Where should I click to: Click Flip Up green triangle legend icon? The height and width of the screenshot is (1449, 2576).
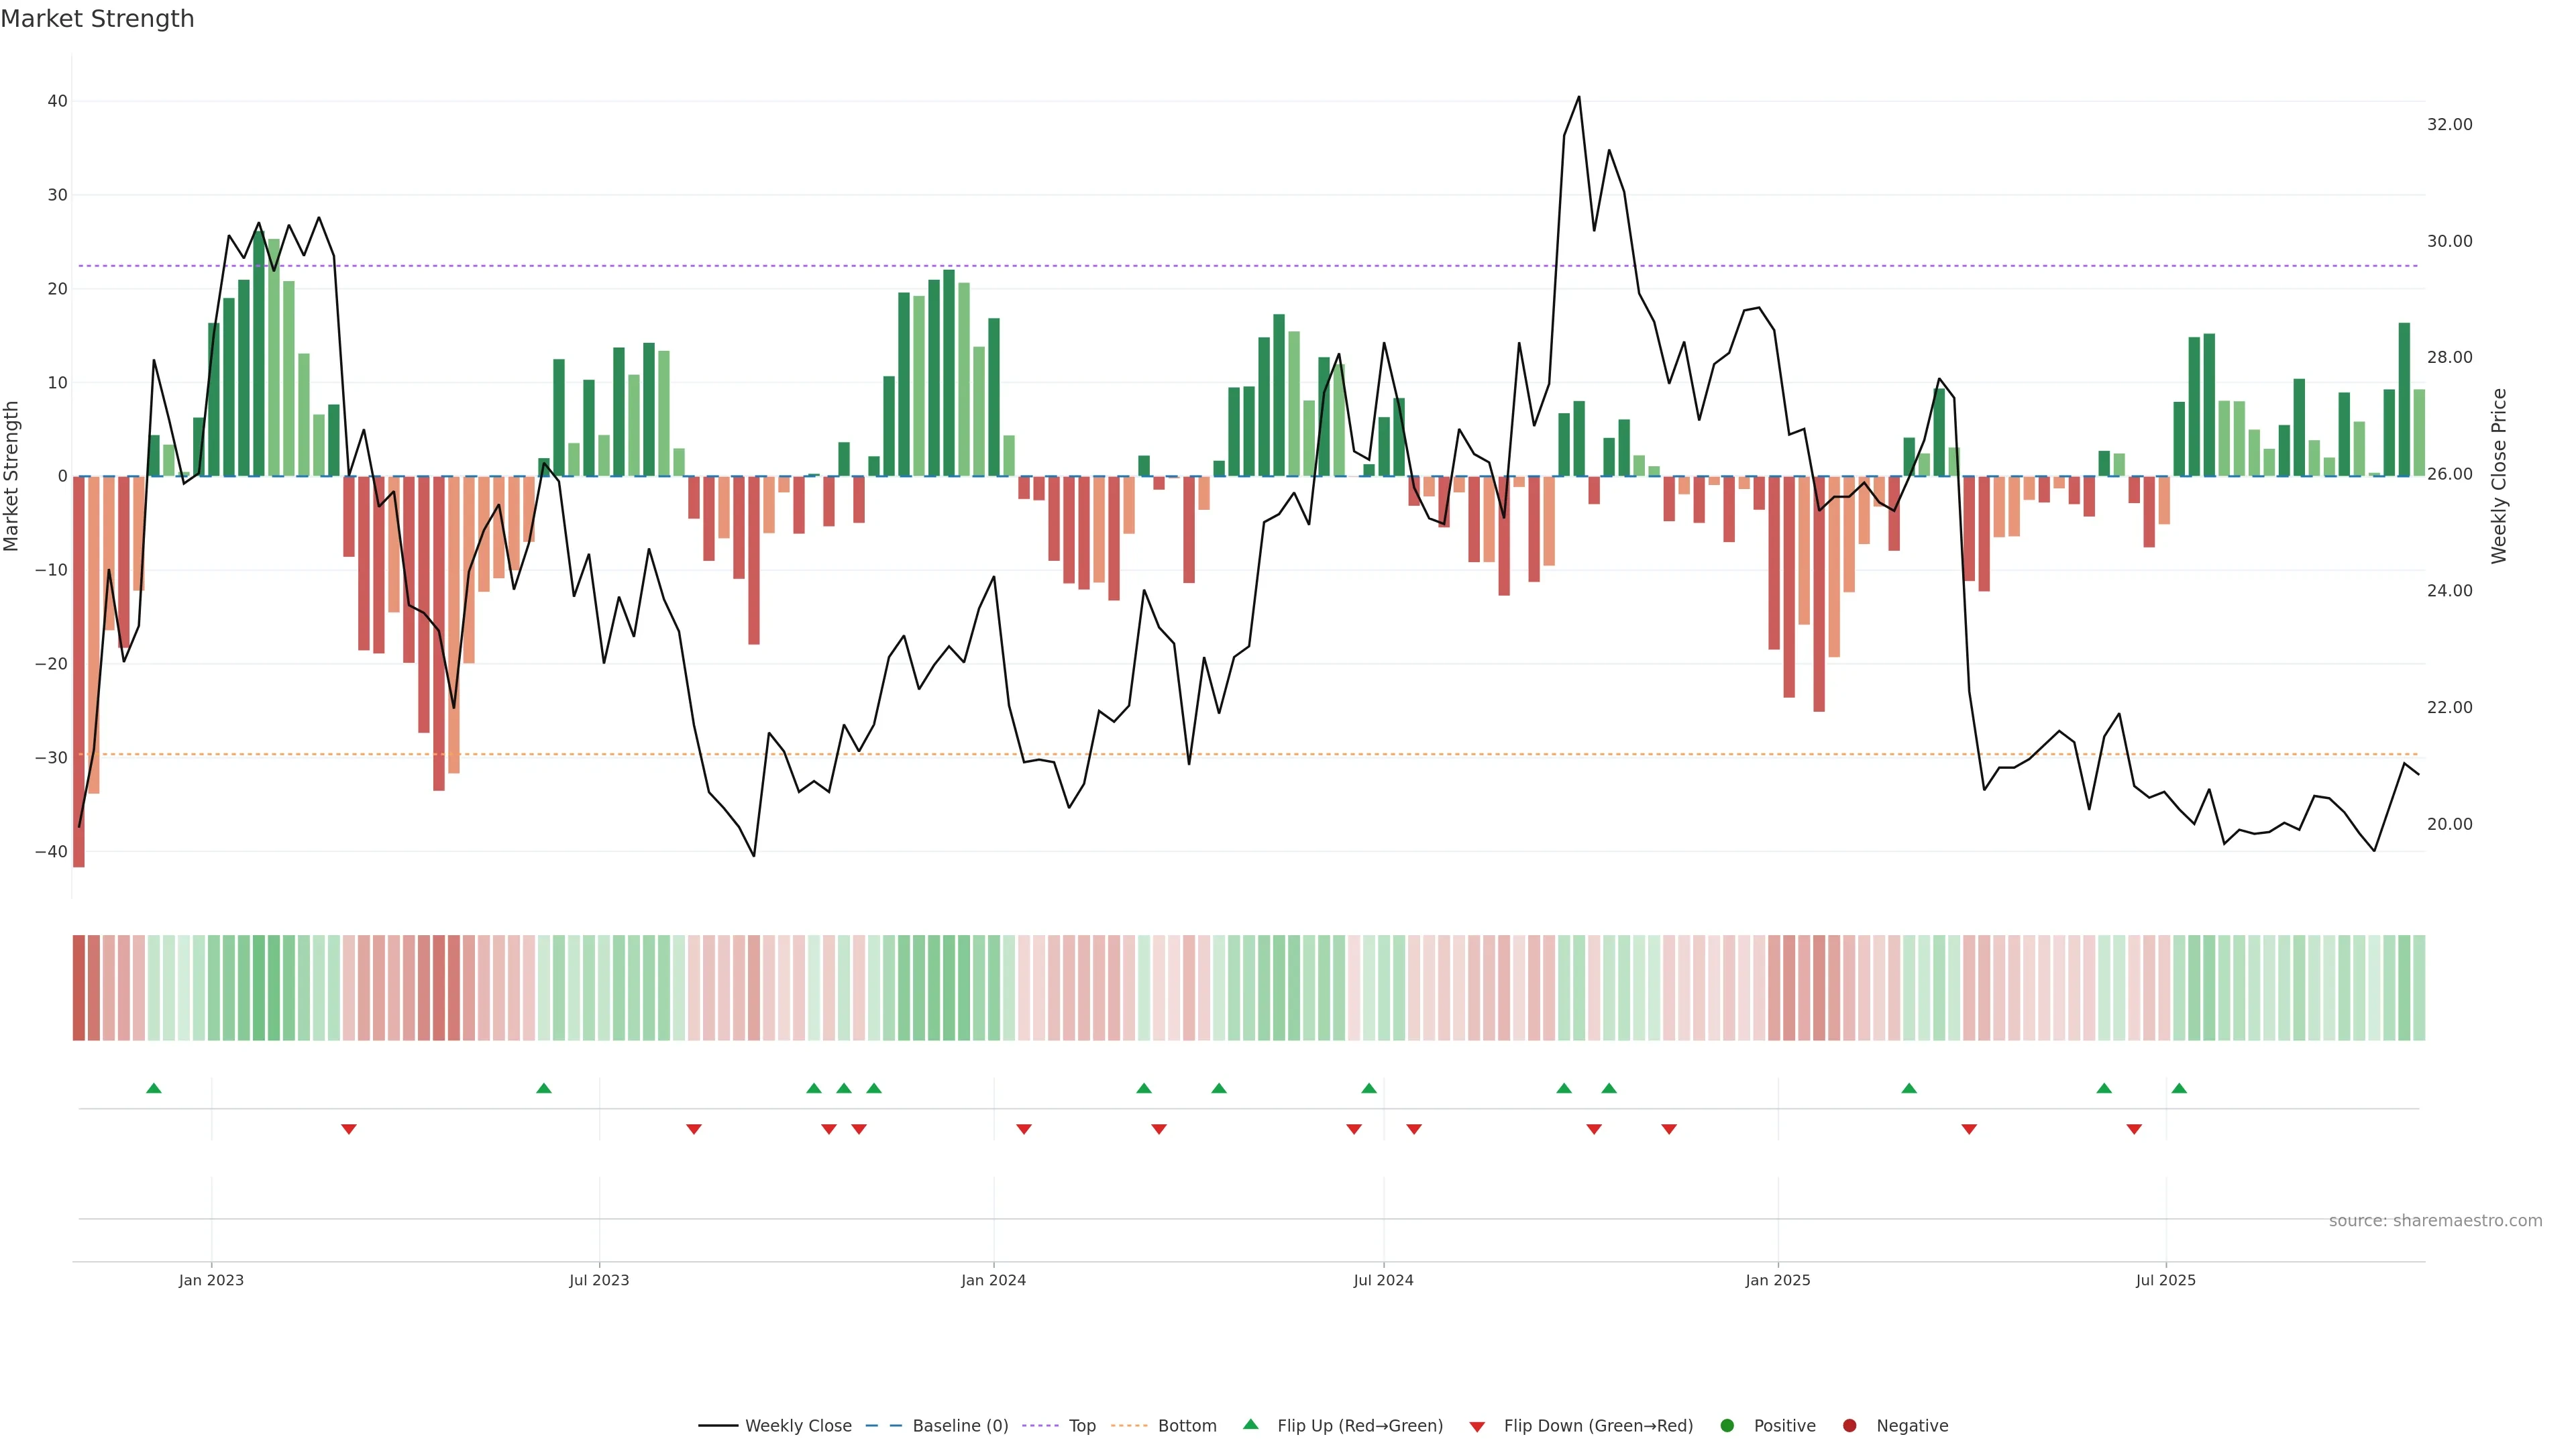(x=1250, y=1424)
